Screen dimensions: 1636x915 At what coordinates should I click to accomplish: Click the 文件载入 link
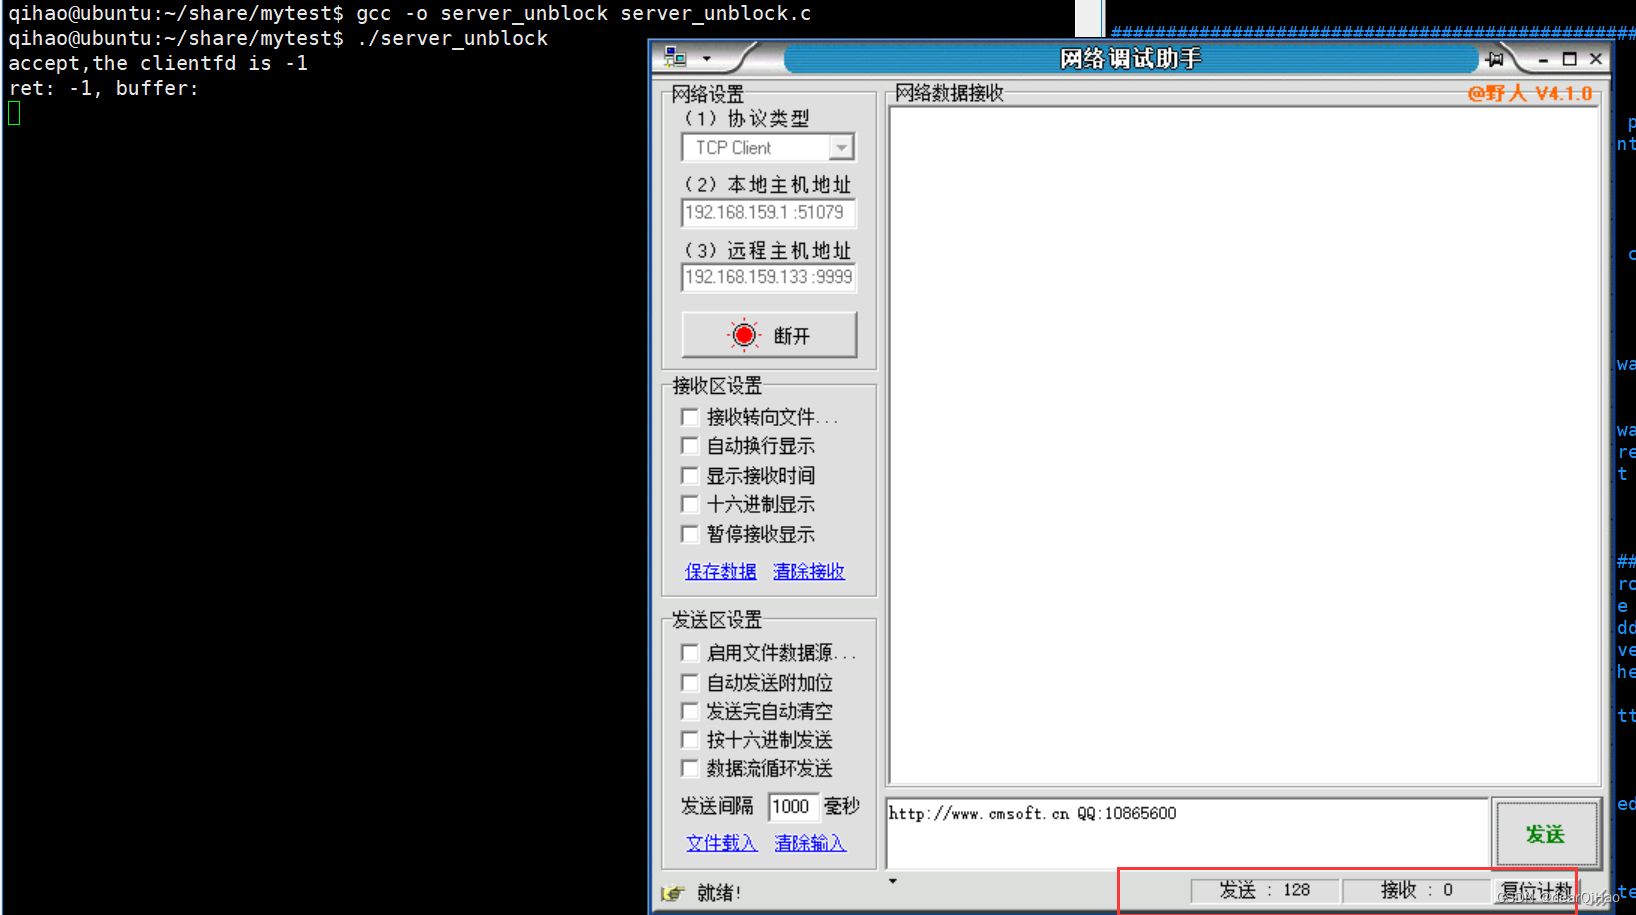pyautogui.click(x=721, y=843)
